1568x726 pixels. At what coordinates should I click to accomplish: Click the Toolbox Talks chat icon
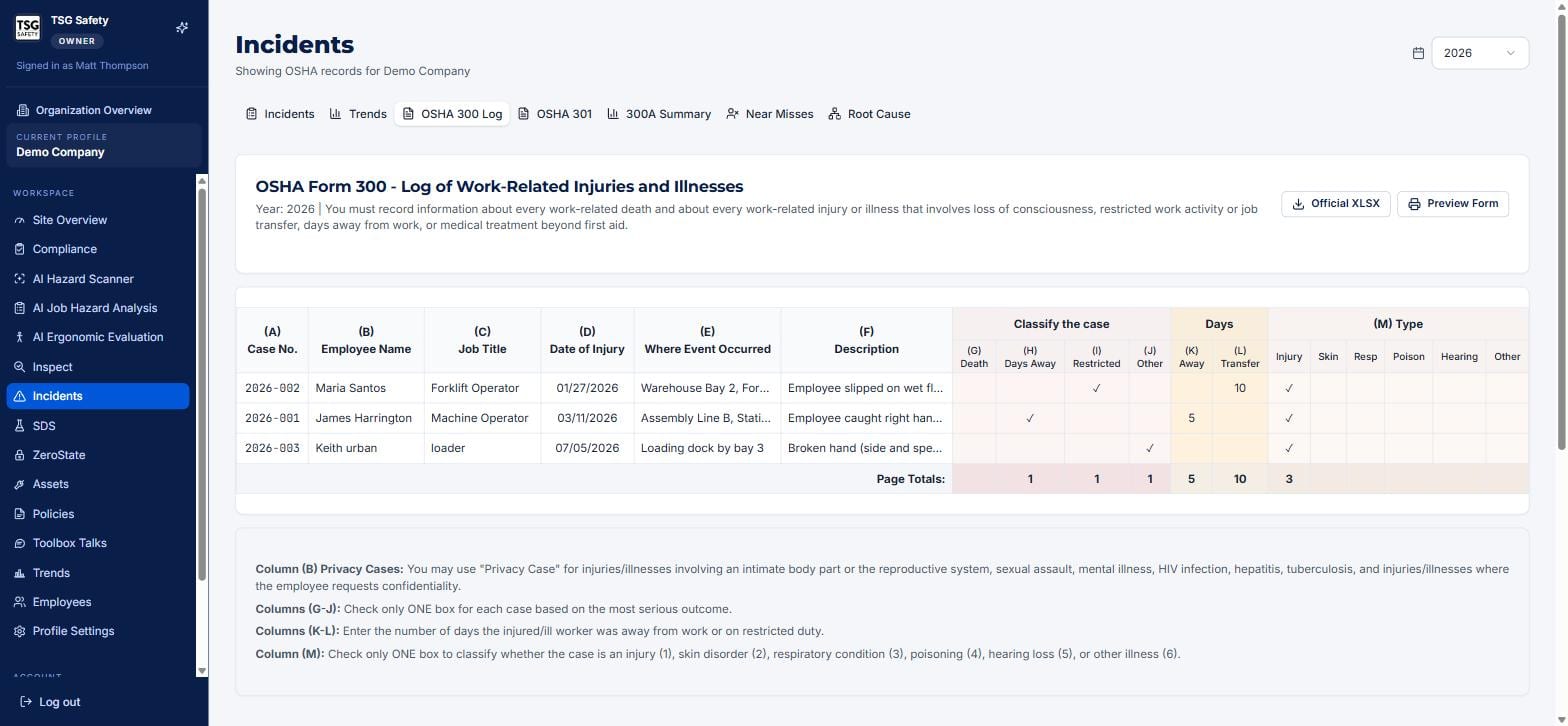[x=19, y=543]
